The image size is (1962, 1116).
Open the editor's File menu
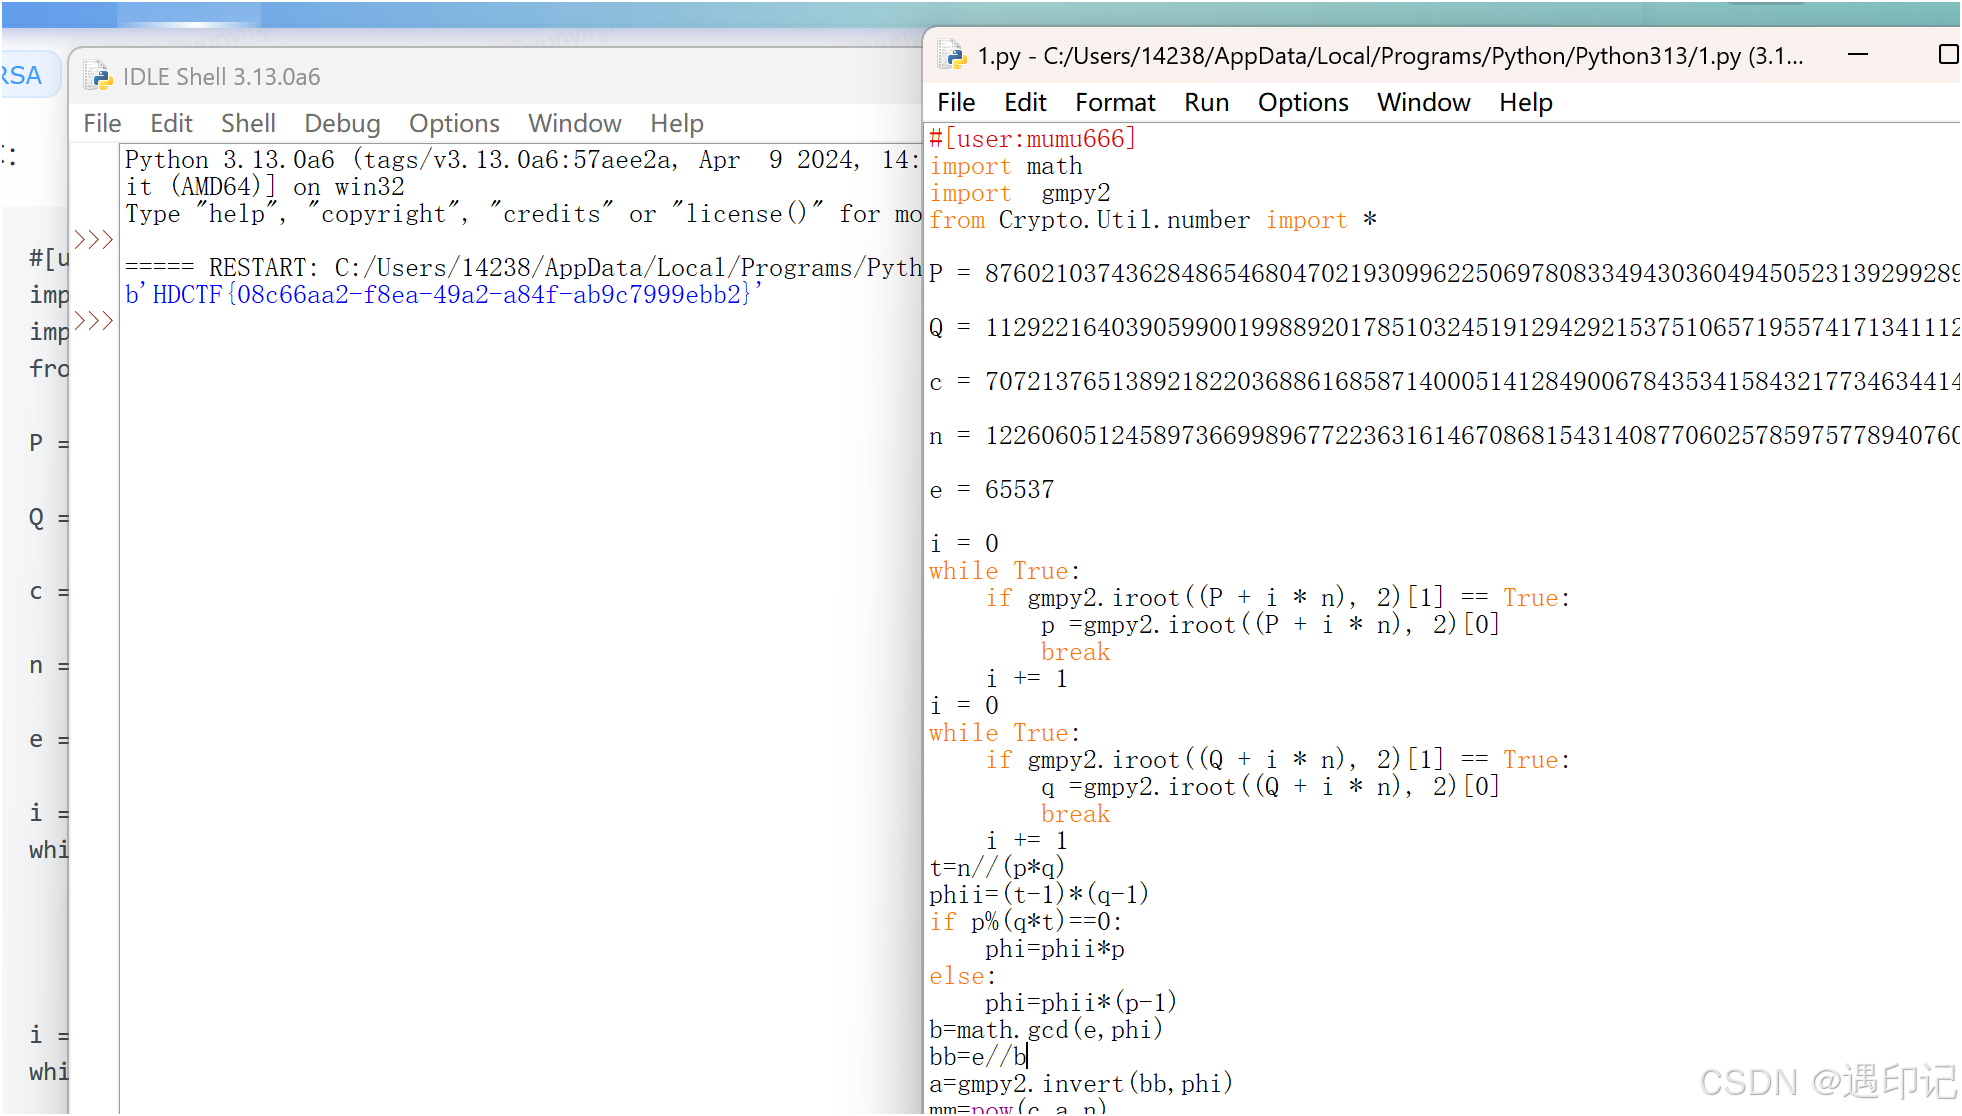pyautogui.click(x=956, y=102)
